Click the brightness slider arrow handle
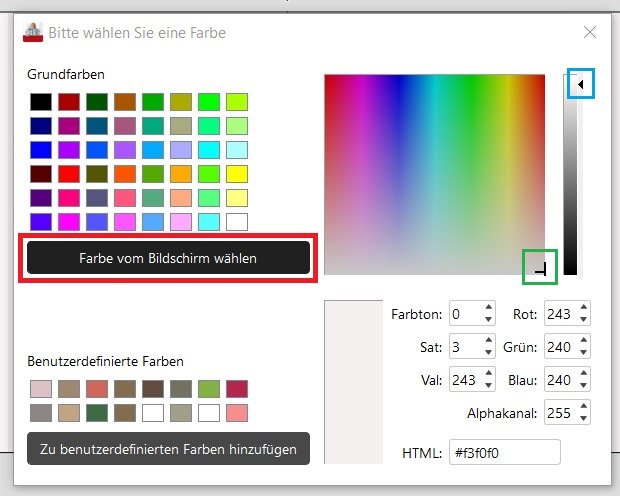This screenshot has height=496, width=620. (580, 84)
